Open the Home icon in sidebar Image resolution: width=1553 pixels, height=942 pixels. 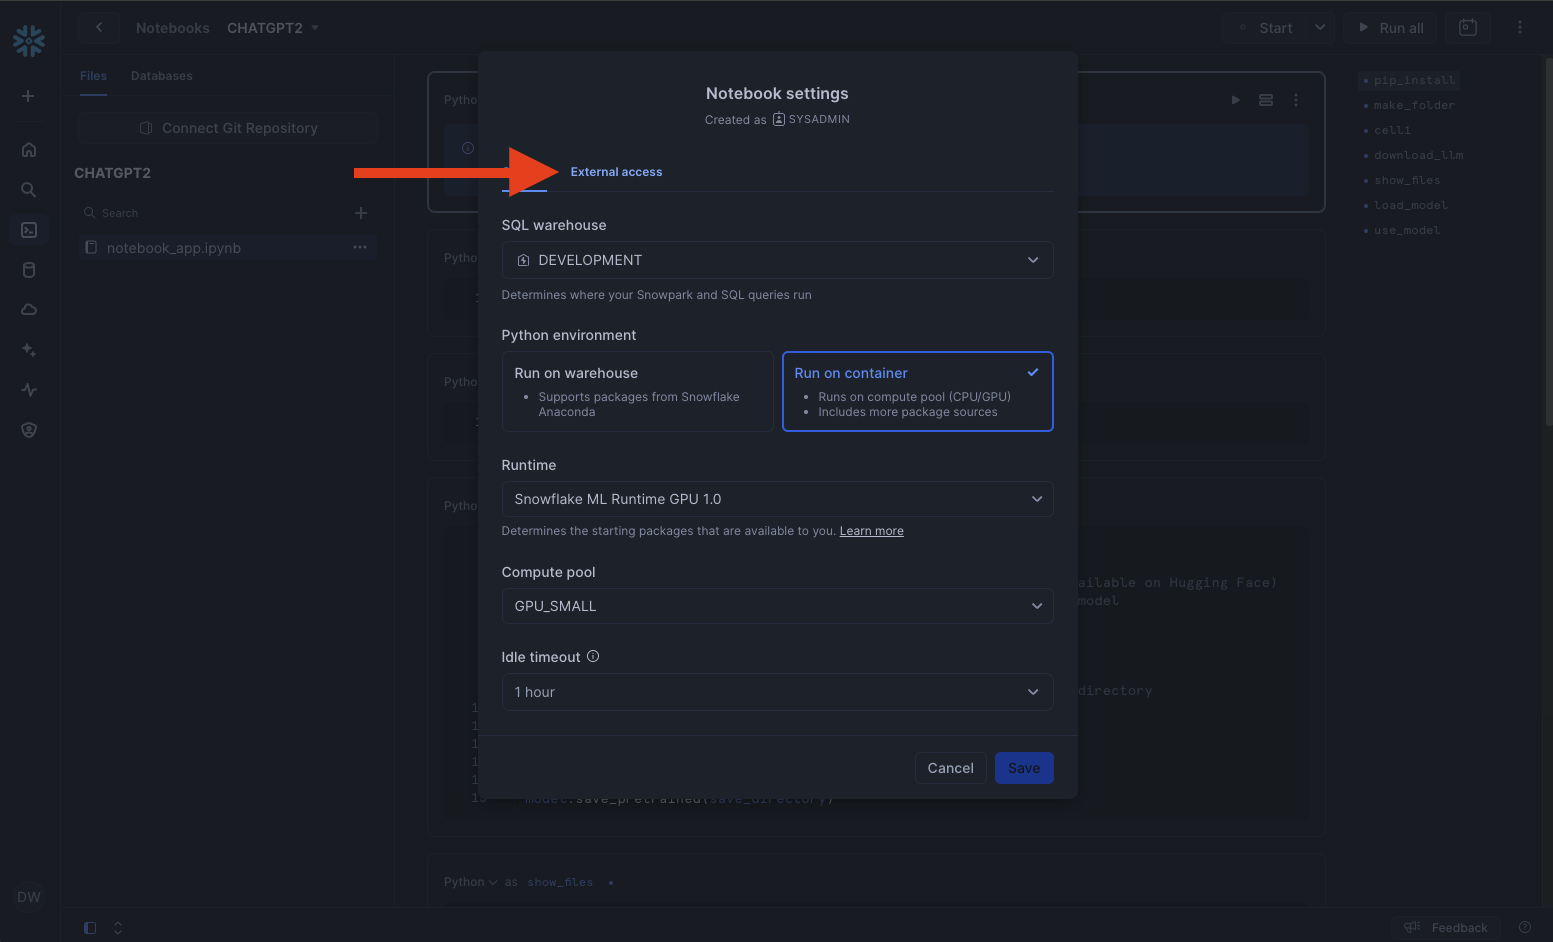click(x=29, y=150)
